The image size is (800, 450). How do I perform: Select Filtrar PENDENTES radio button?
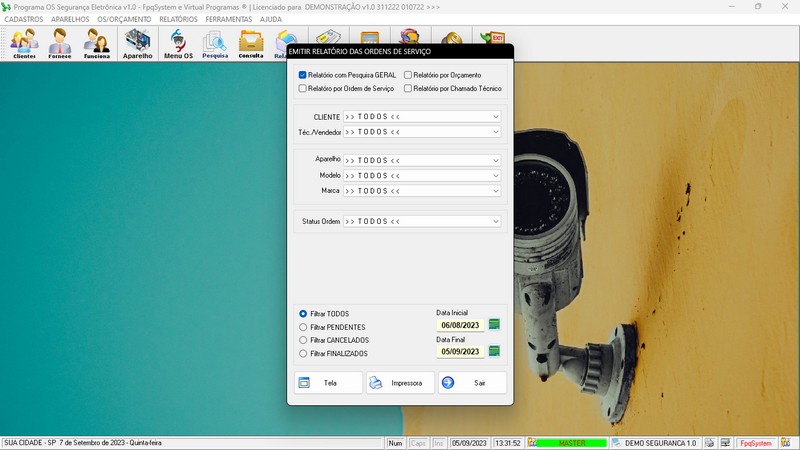pyautogui.click(x=303, y=327)
